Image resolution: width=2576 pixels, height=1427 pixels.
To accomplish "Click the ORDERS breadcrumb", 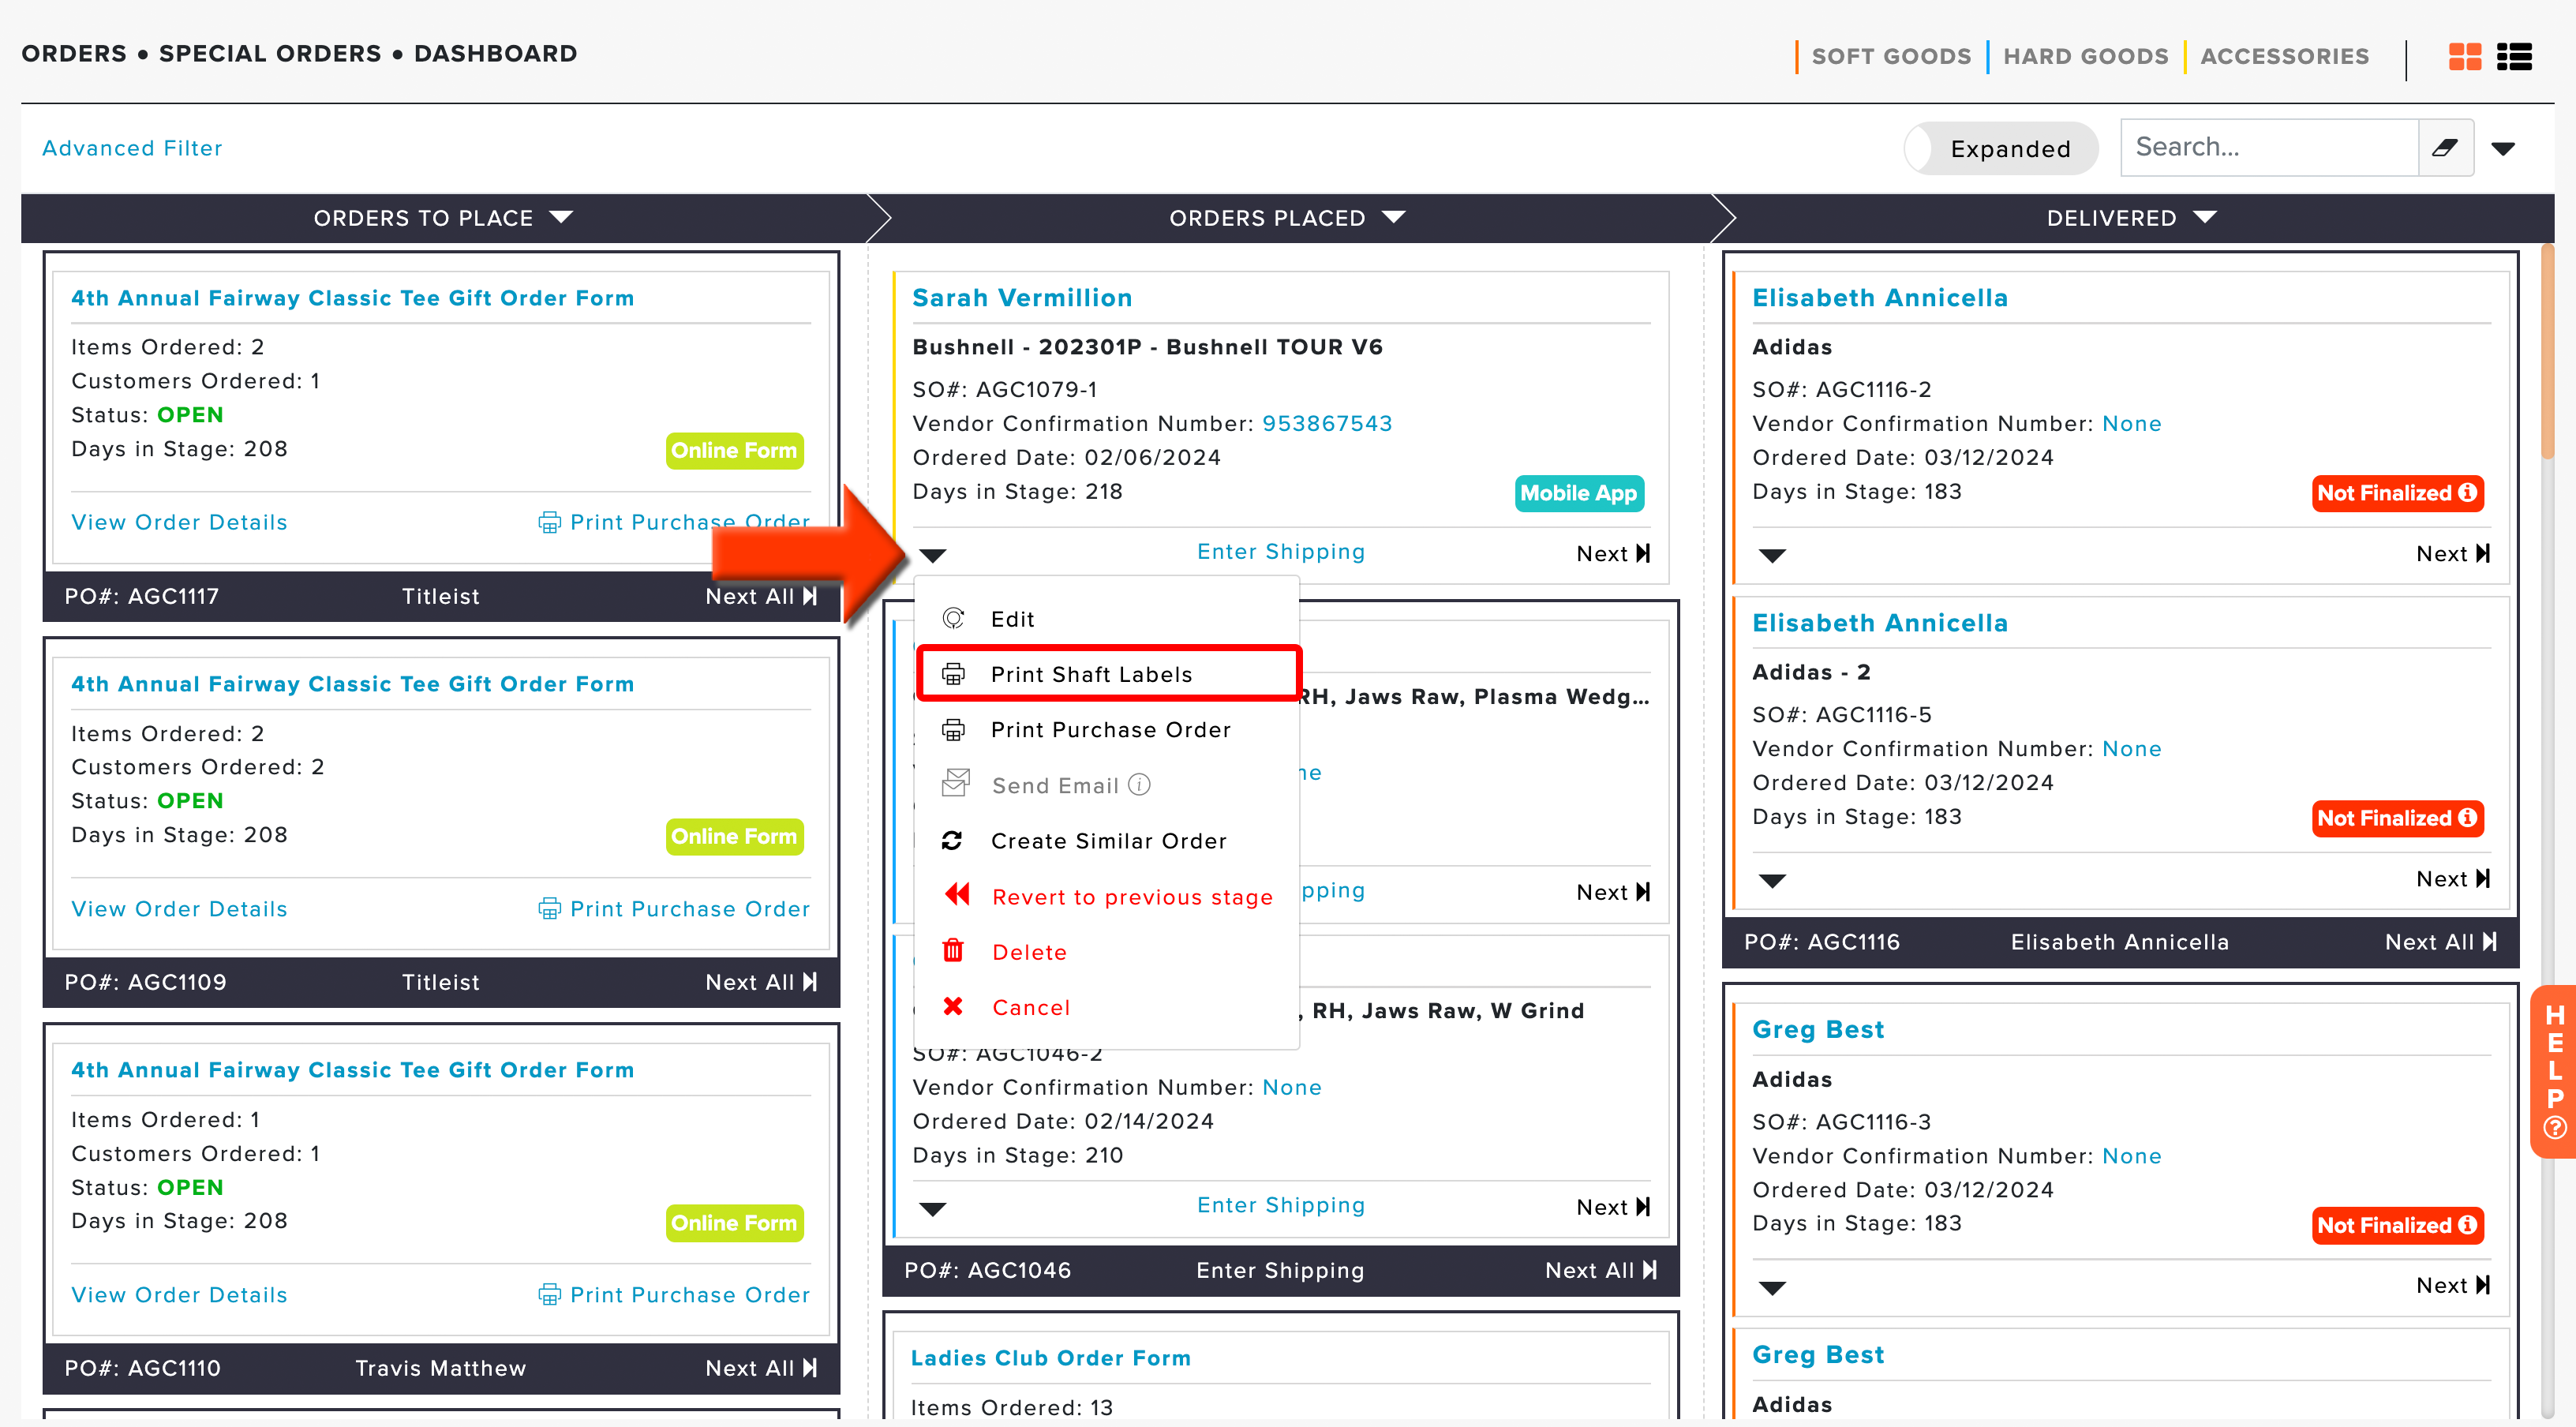I will click(74, 54).
